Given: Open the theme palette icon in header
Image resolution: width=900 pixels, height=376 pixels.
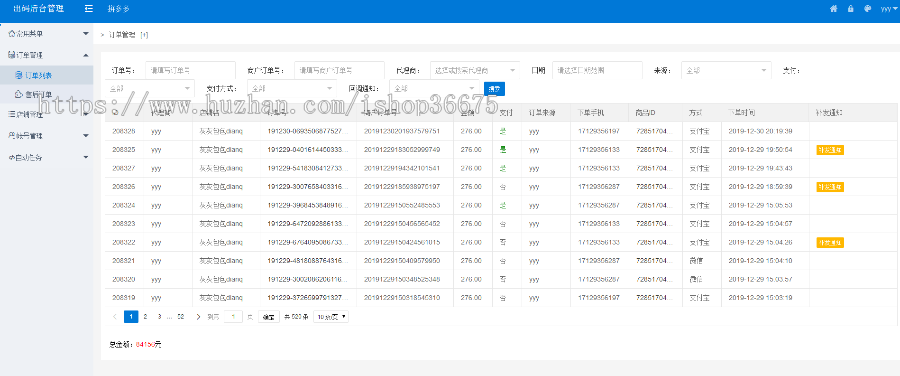Looking at the screenshot, I should click(x=867, y=9).
